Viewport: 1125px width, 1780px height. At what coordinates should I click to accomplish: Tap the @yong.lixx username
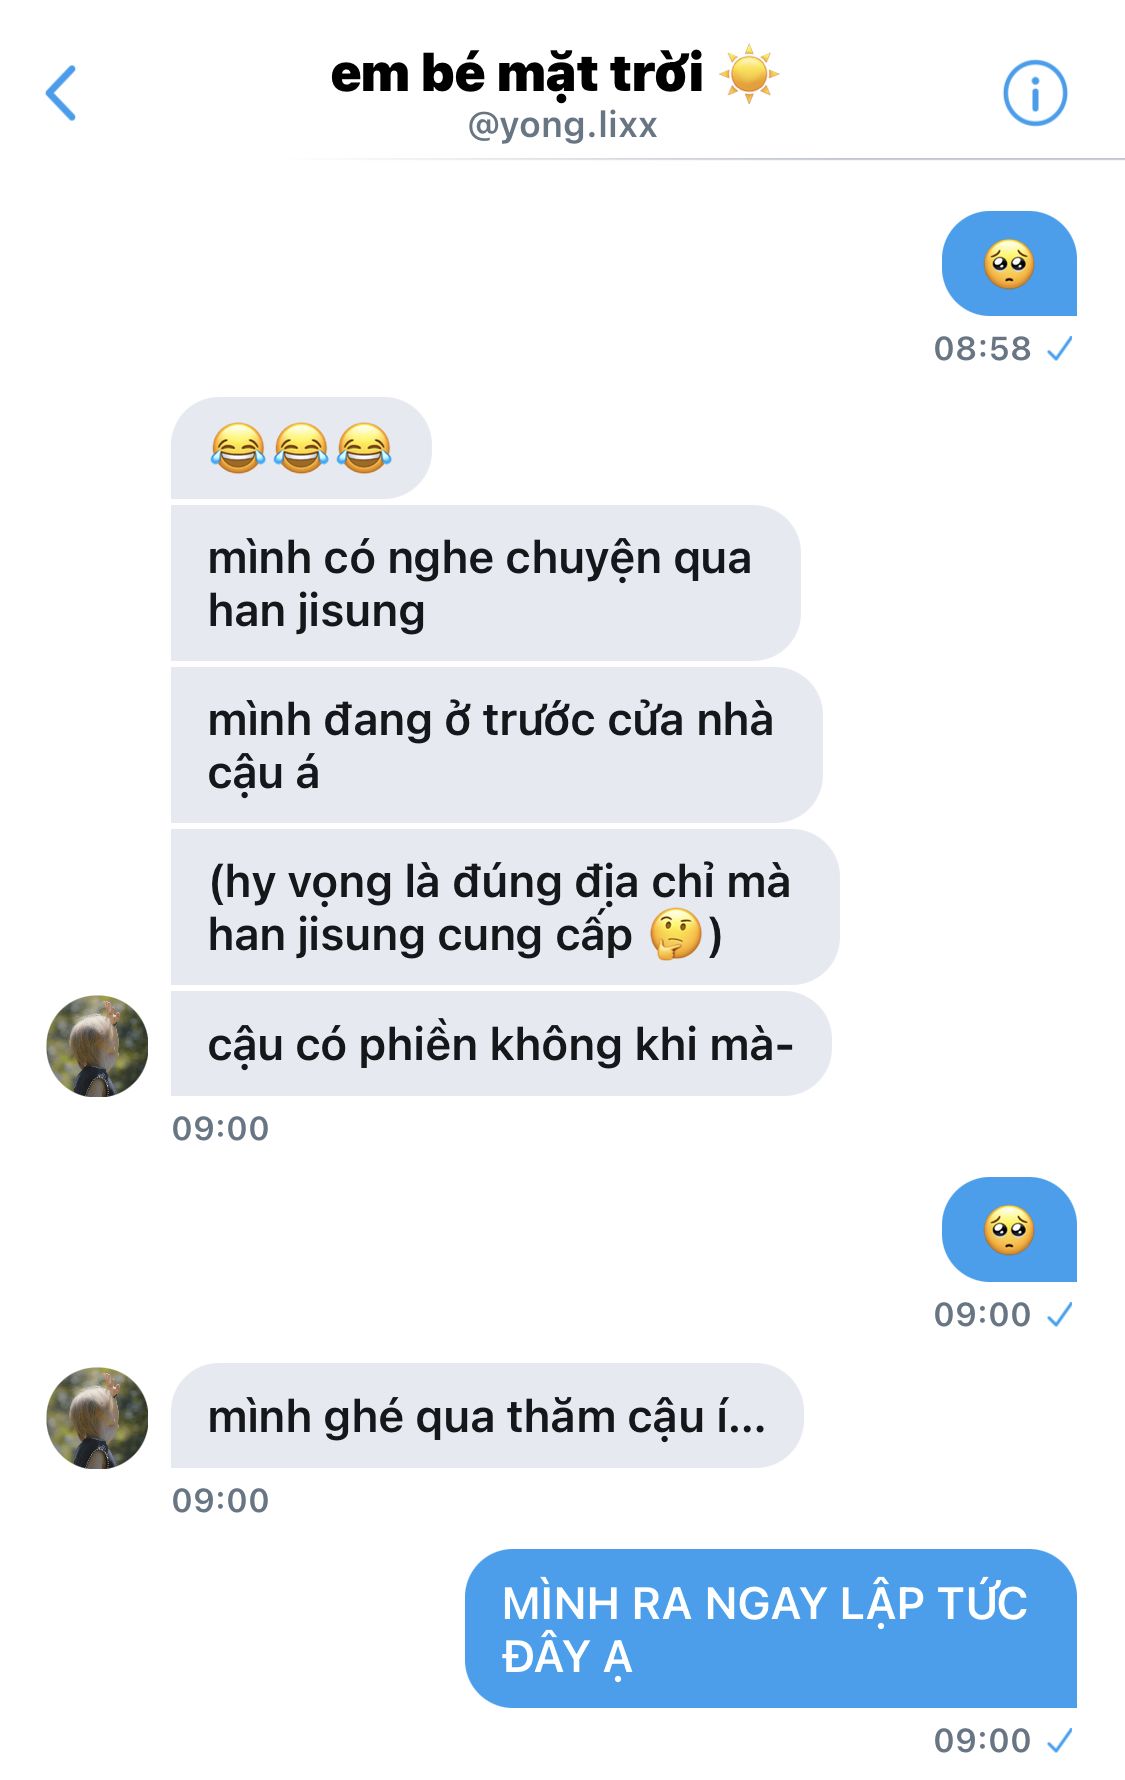click(562, 125)
